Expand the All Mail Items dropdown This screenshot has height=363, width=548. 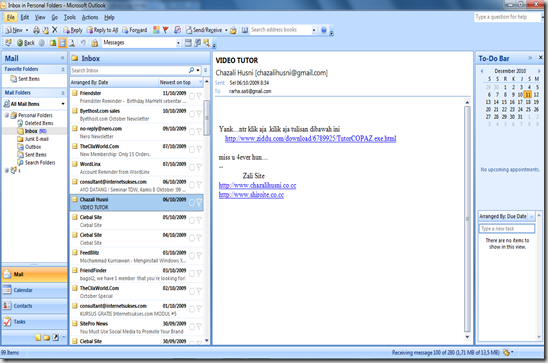(63, 104)
